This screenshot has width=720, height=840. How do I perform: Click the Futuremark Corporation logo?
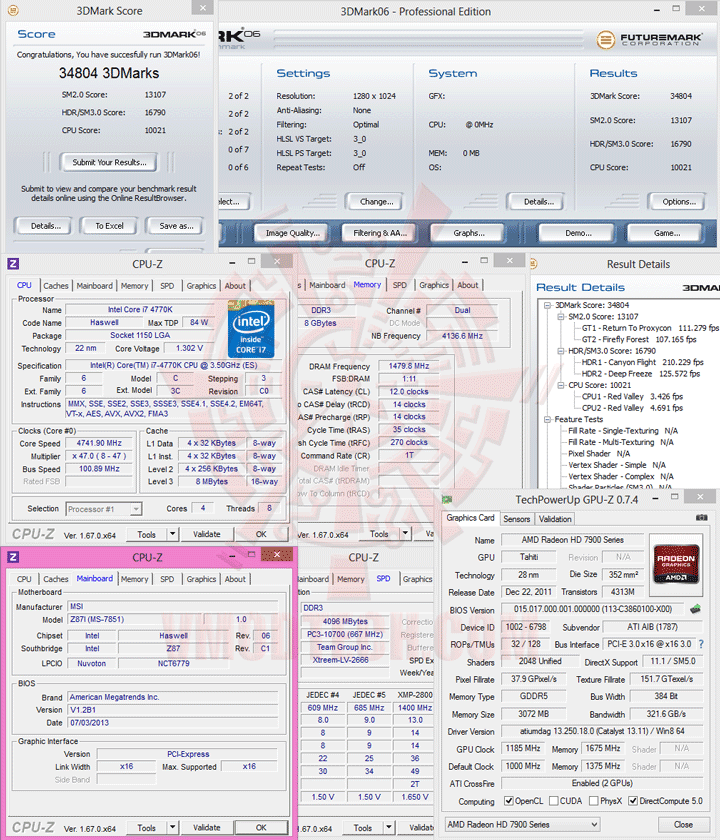tap(649, 39)
